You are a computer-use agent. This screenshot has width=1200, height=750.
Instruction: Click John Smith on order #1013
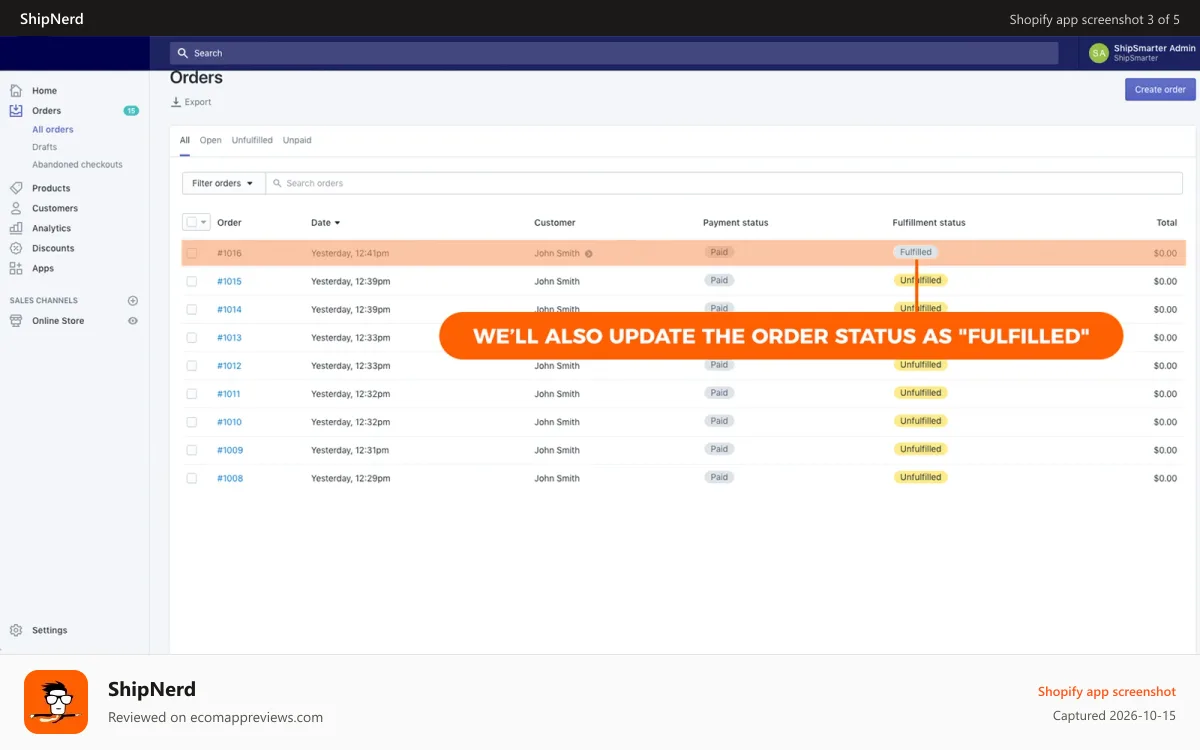(557, 338)
